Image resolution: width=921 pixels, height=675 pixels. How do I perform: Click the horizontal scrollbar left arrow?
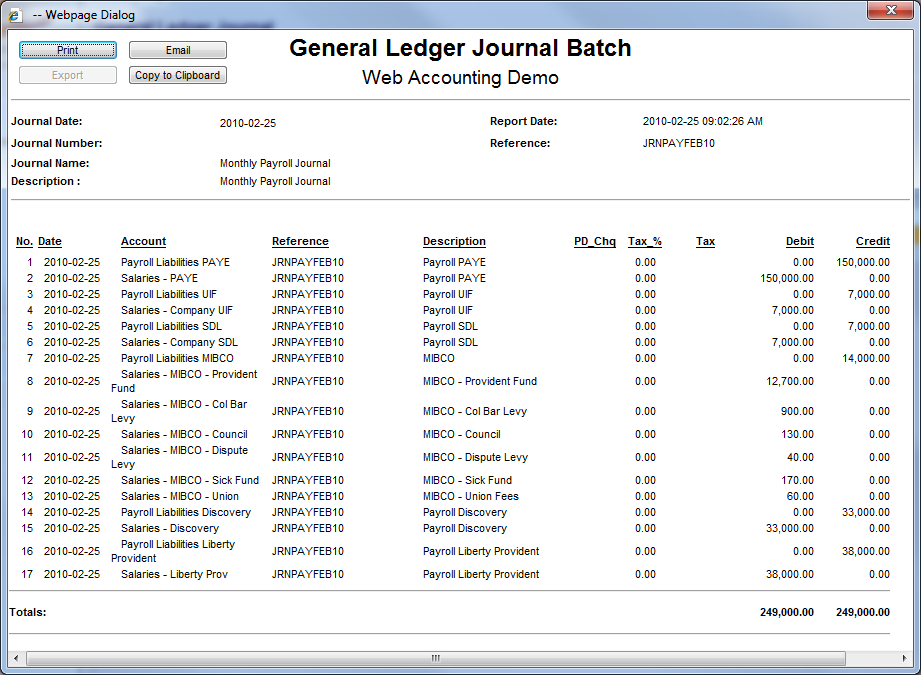pyautogui.click(x=17, y=658)
